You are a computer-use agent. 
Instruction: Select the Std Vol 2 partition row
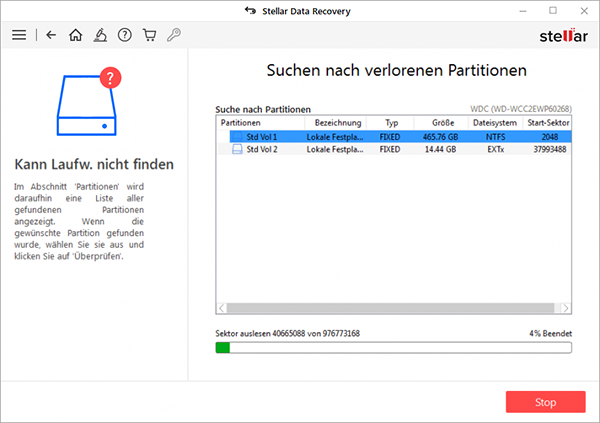(x=394, y=149)
